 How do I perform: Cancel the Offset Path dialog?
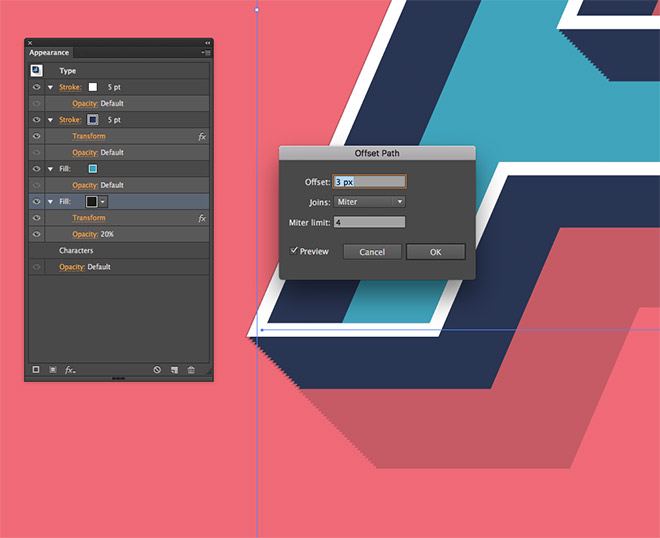coord(372,252)
